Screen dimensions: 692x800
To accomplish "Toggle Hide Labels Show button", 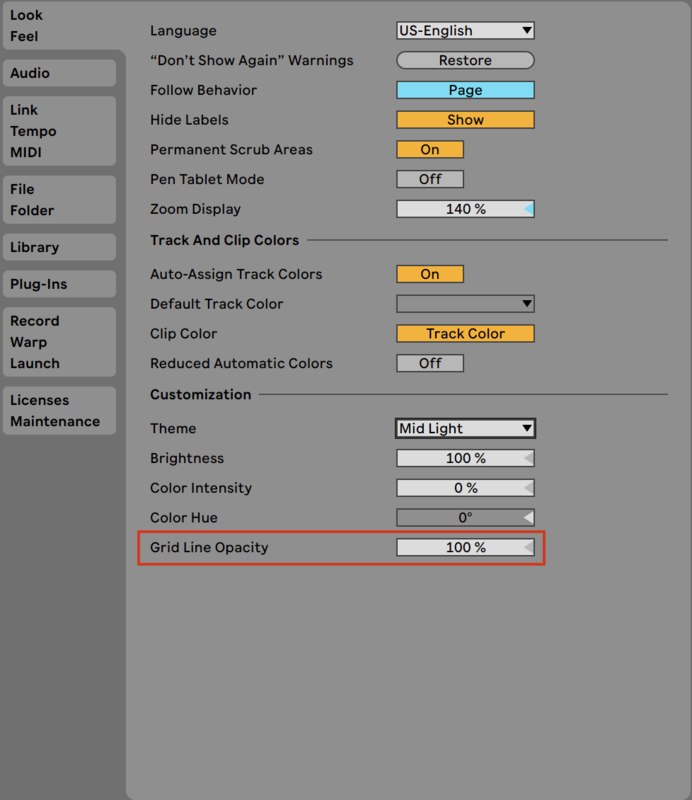I will click(465, 120).
